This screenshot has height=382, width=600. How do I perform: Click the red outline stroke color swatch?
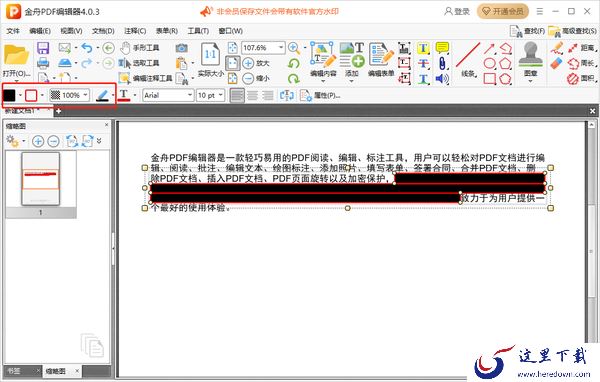31,95
